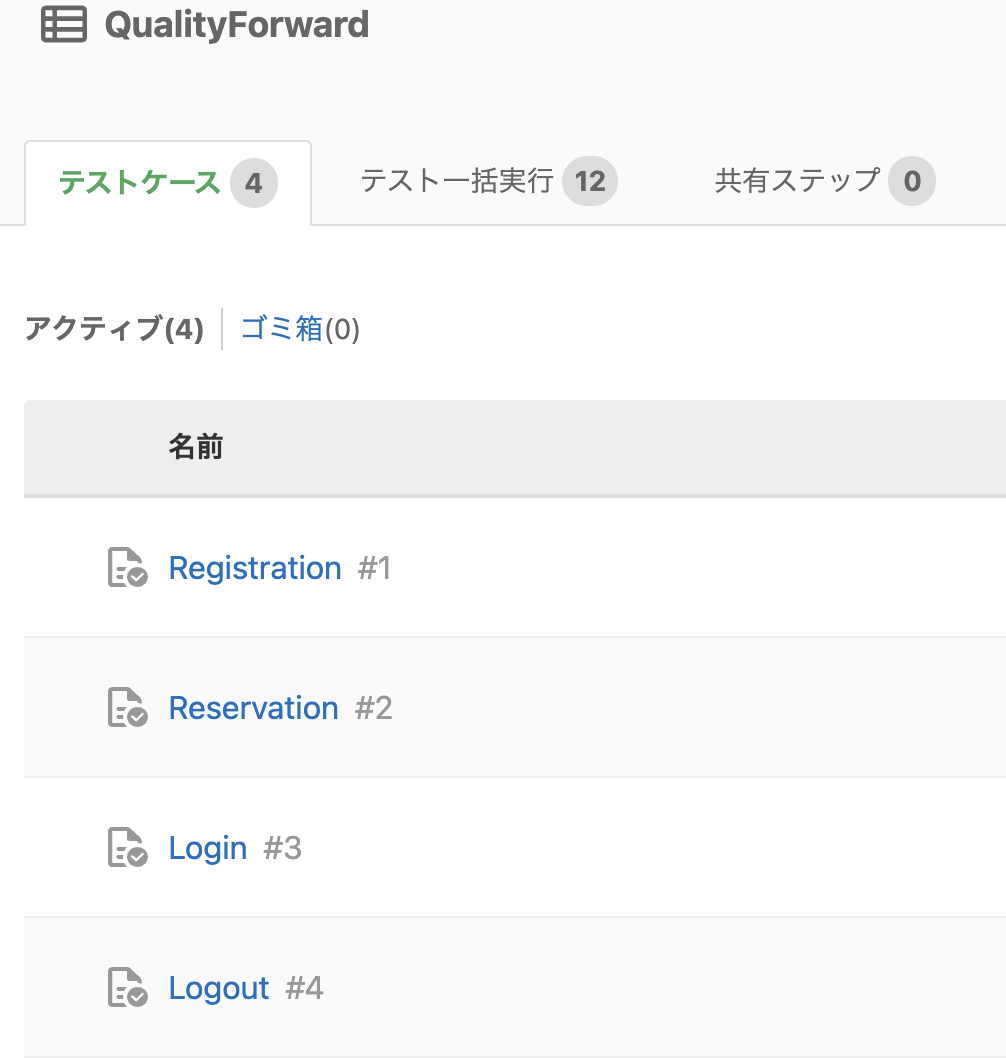The image size is (1006, 1058).
Task: Click the QualityForward table icon
Action: [x=64, y=24]
